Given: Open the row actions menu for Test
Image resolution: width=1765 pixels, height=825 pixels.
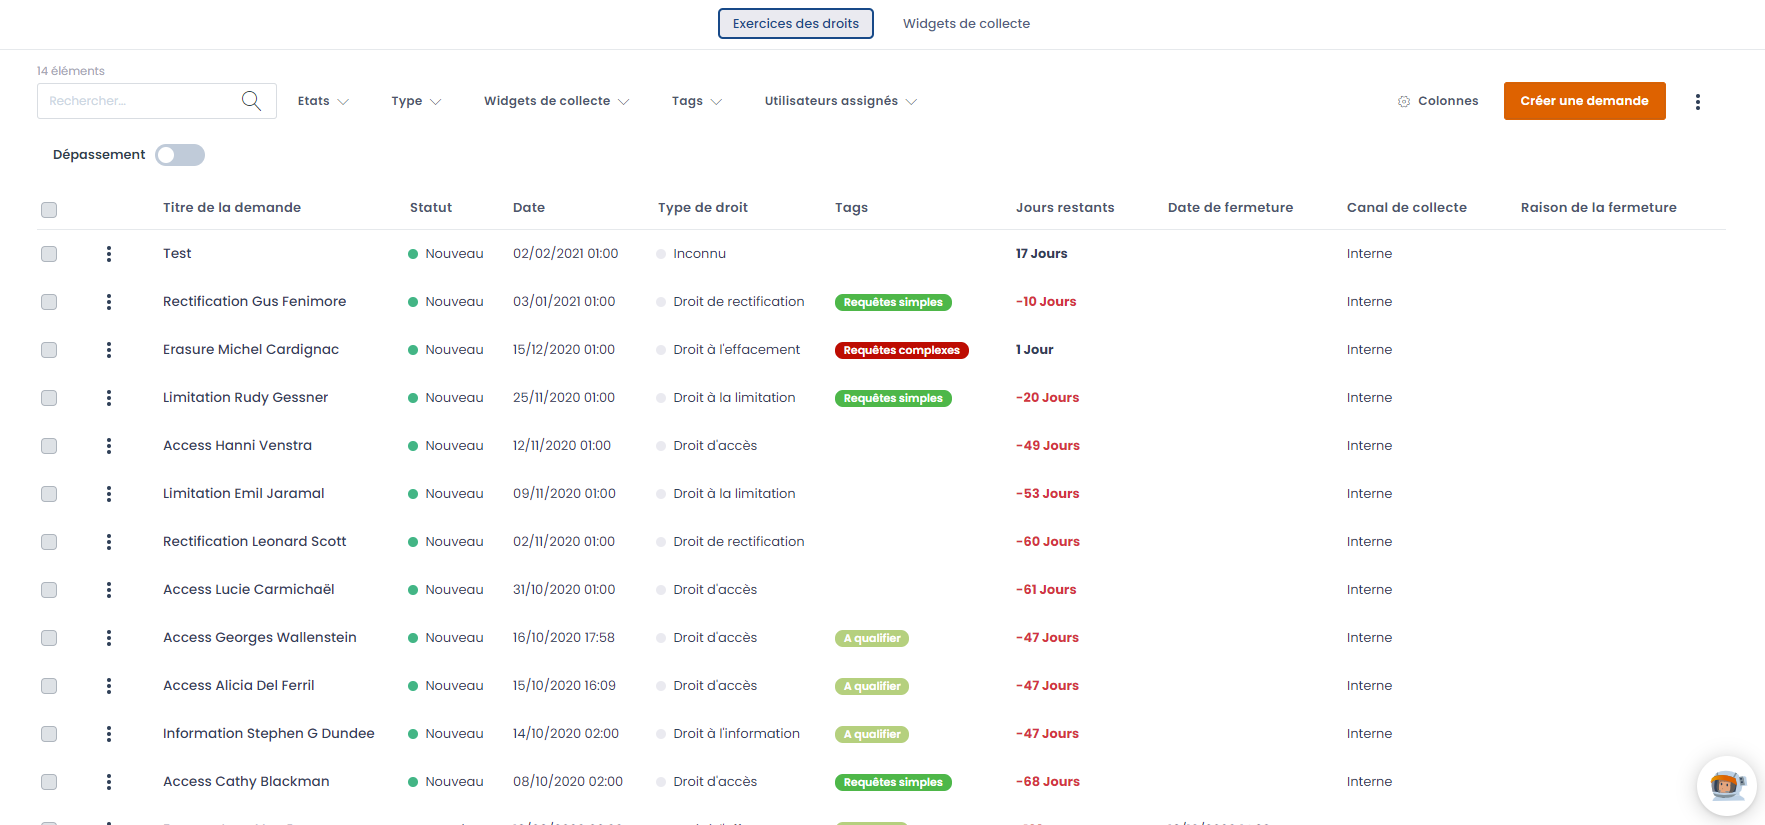Looking at the screenshot, I should click(x=109, y=254).
